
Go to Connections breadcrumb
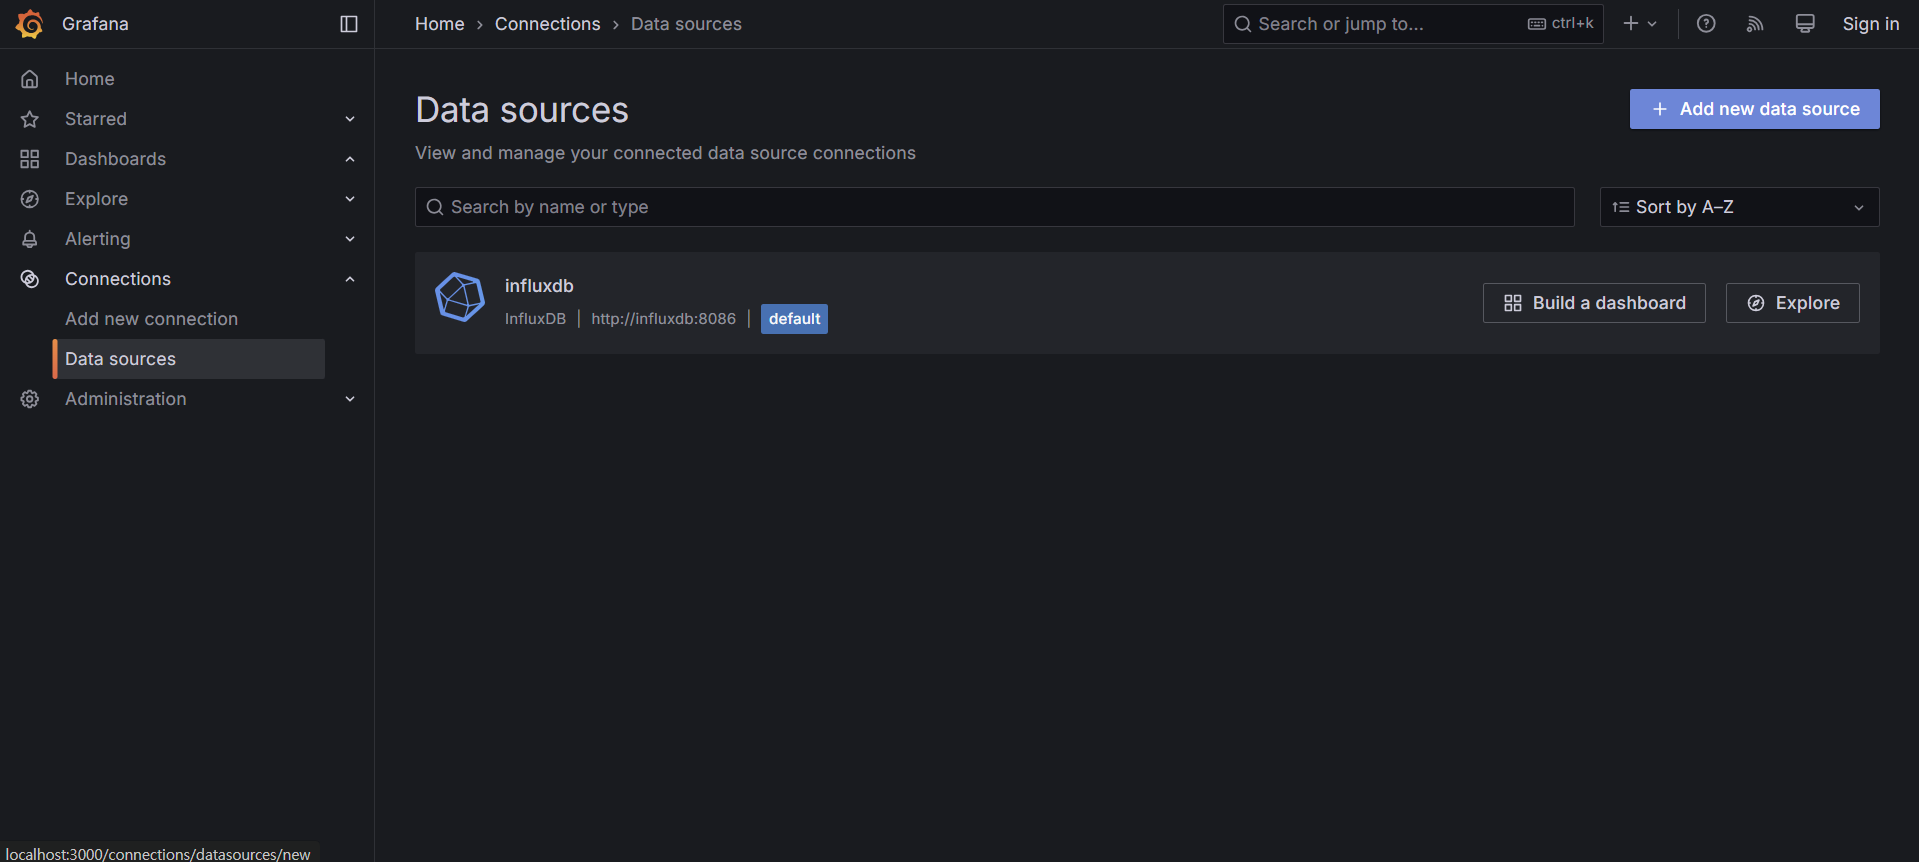click(548, 24)
